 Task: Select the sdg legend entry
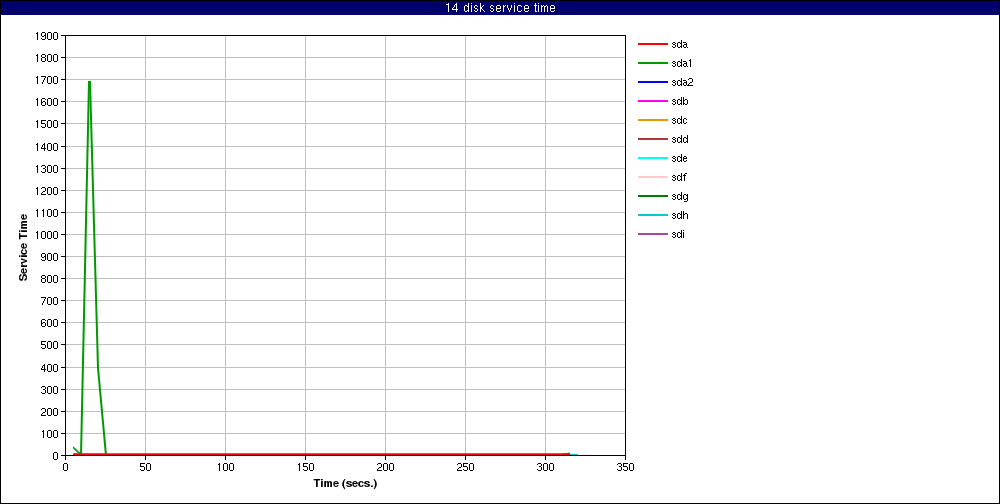click(x=663, y=196)
